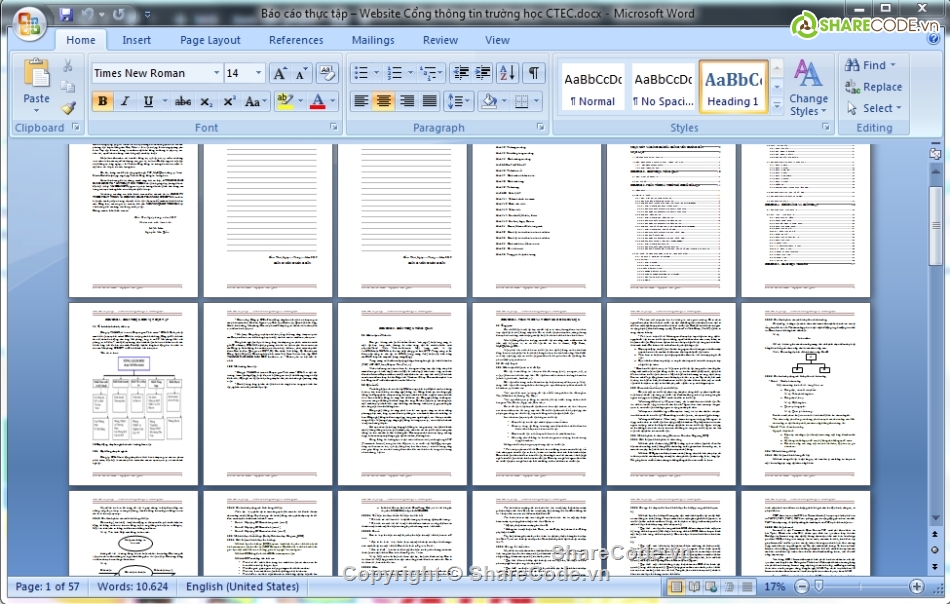
Task: Toggle center alignment
Action: tap(384, 101)
